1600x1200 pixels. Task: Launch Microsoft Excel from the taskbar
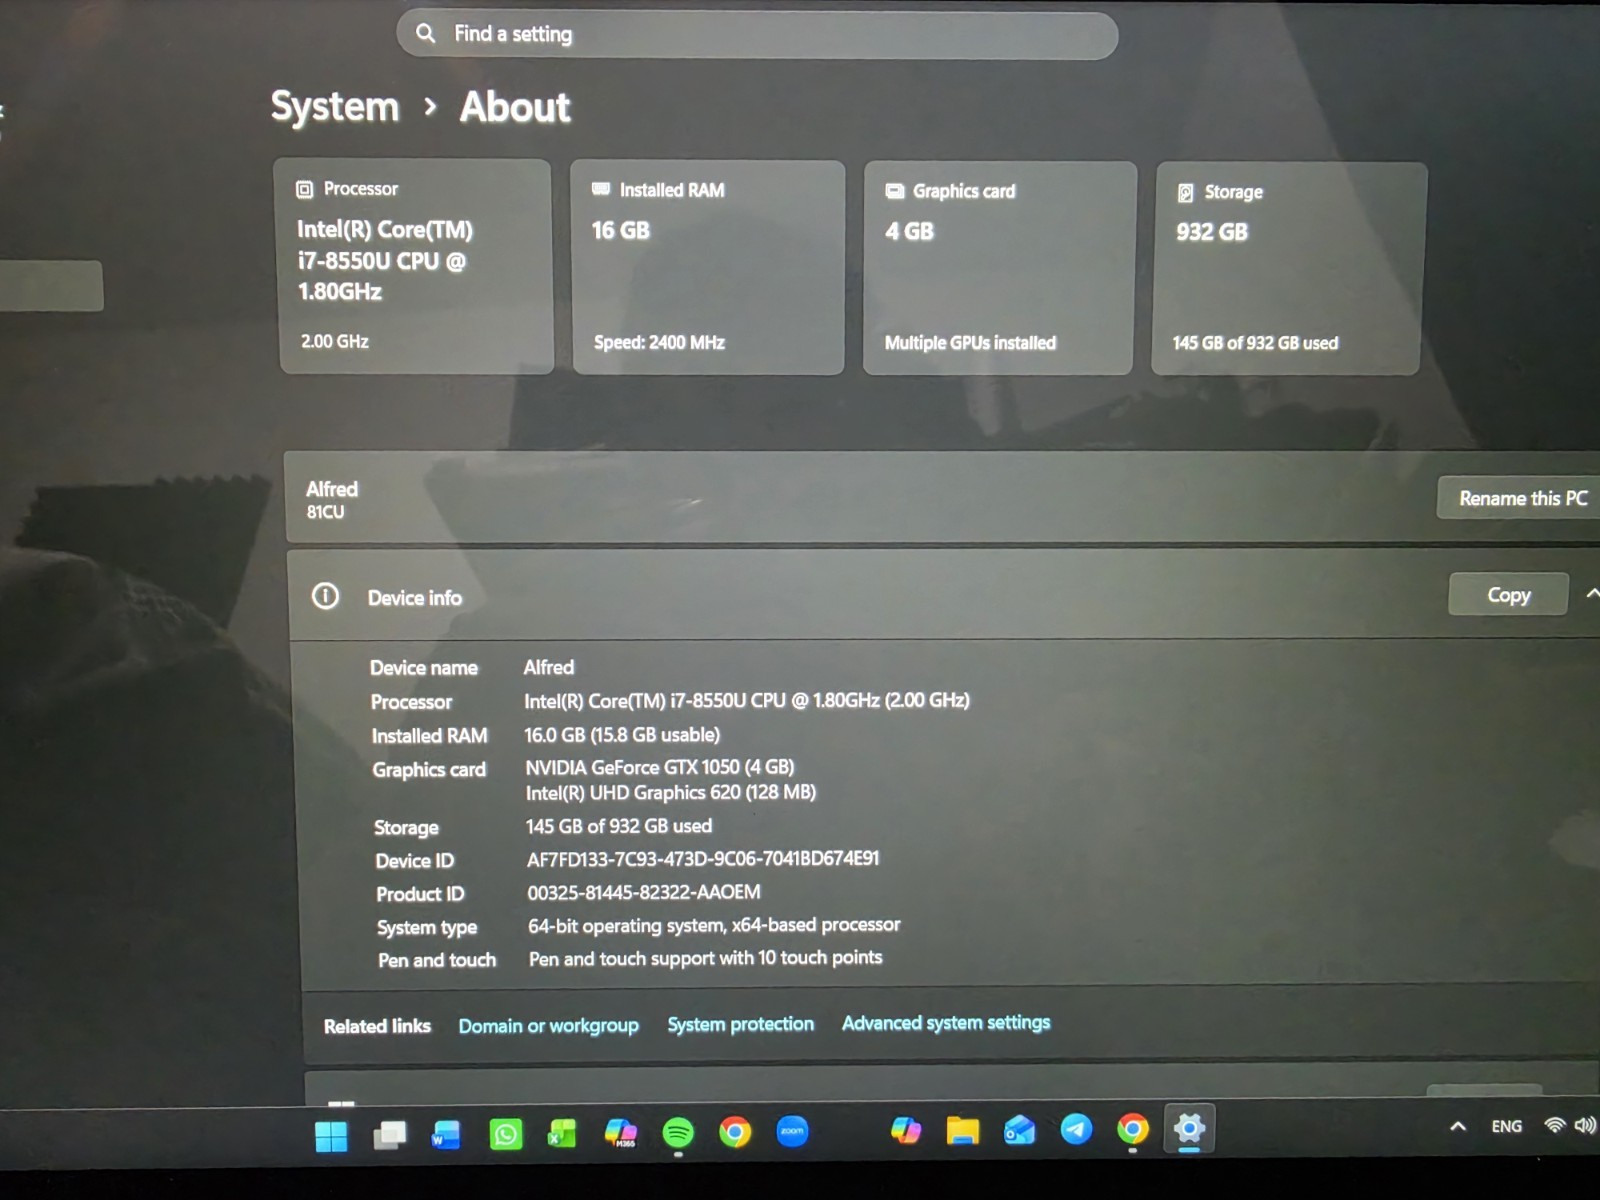[562, 1133]
